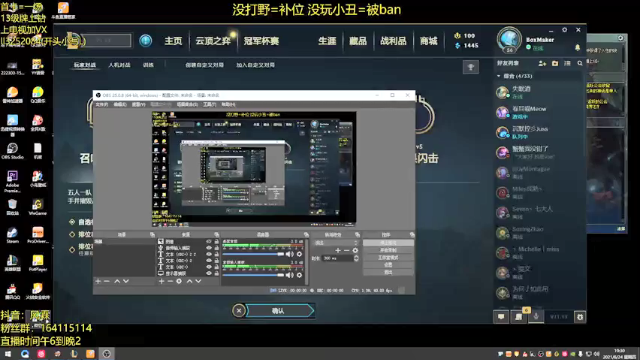Open OBS 编辑(E) menu
The image size is (640, 360).
[x=120, y=104]
